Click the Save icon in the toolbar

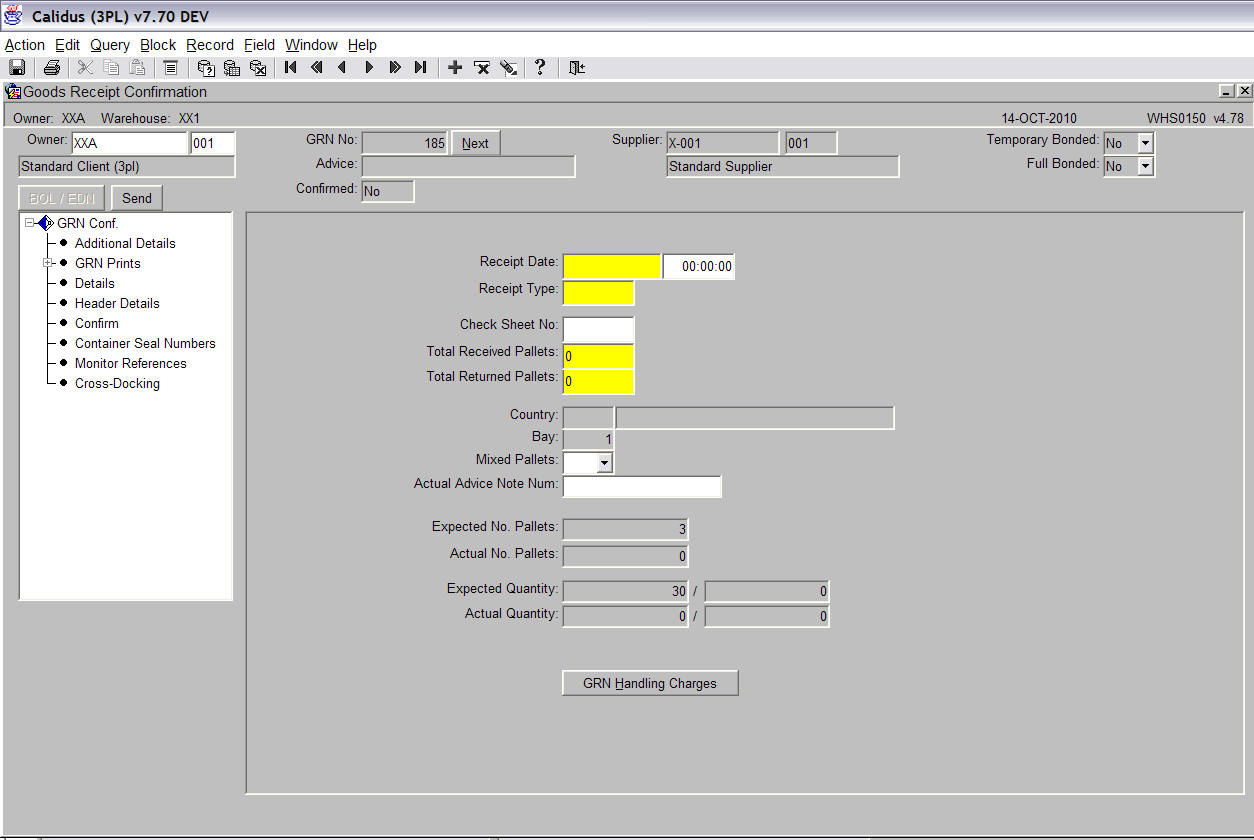(17, 68)
